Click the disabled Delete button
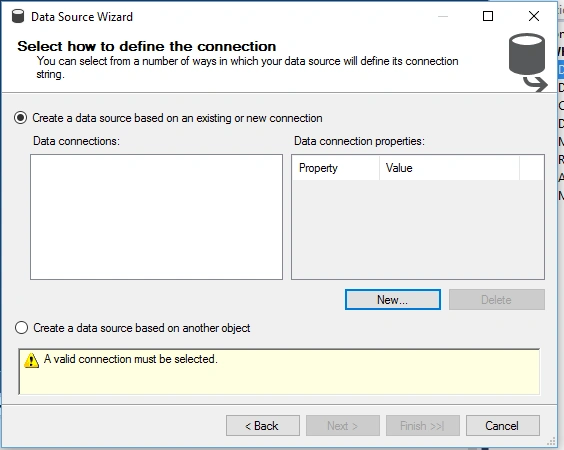This screenshot has width=564, height=450. pos(497,300)
